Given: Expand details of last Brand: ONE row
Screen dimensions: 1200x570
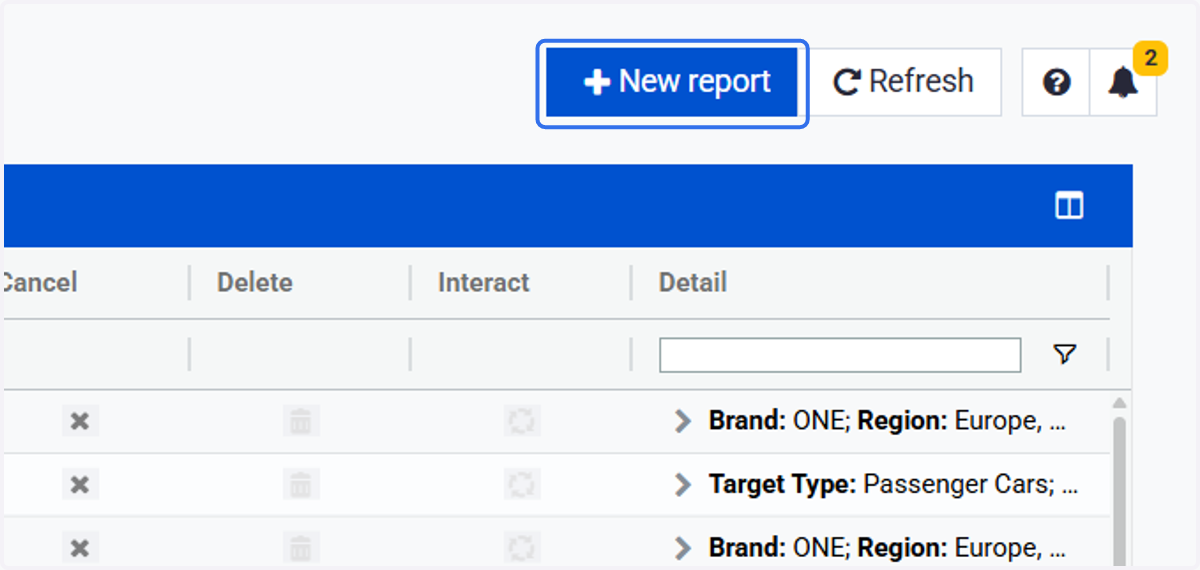Looking at the screenshot, I should tap(683, 548).
